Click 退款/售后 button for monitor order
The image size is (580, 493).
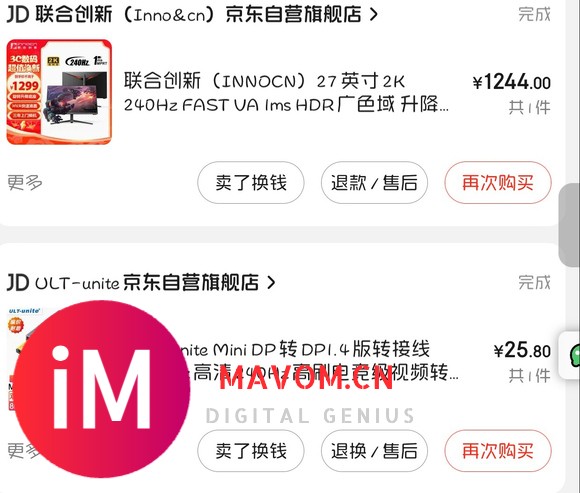(374, 182)
